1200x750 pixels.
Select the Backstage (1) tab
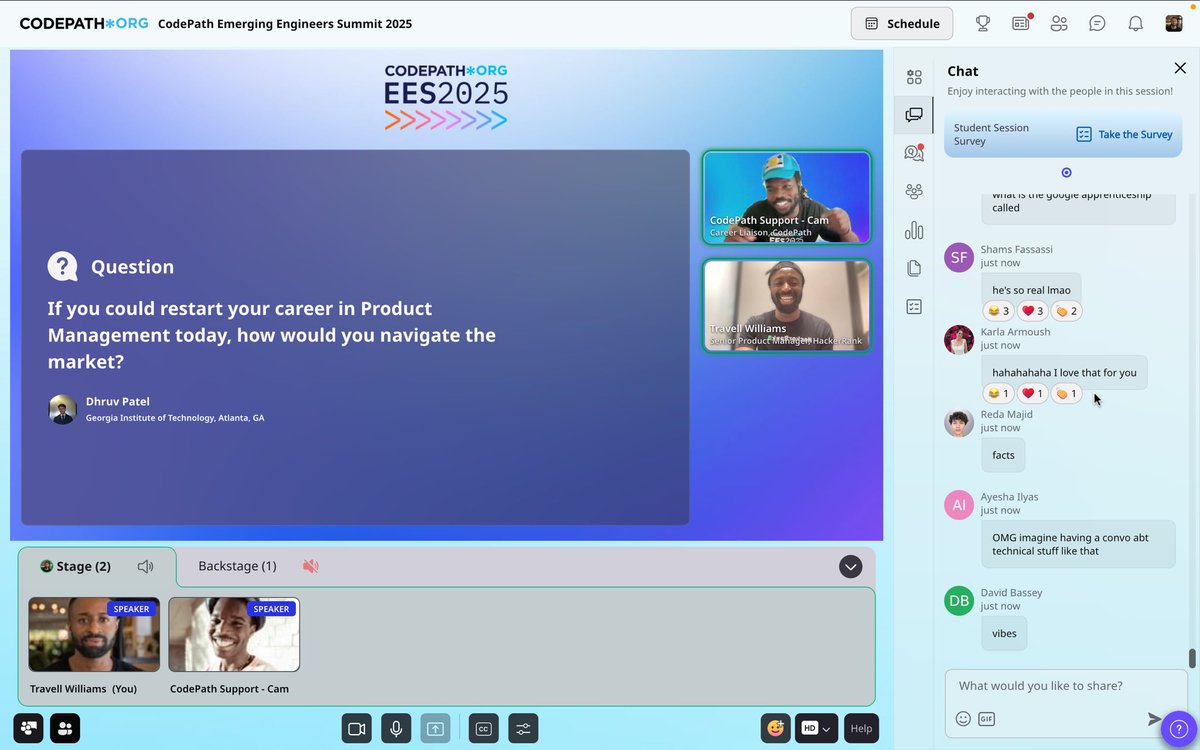coord(237,566)
